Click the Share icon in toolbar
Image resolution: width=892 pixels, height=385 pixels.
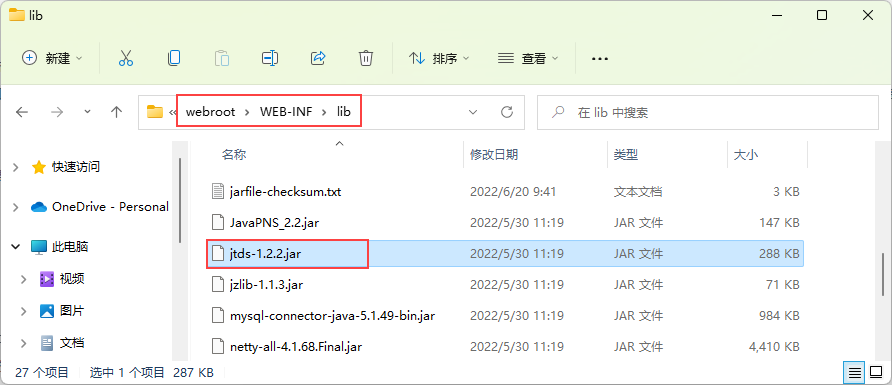317,58
